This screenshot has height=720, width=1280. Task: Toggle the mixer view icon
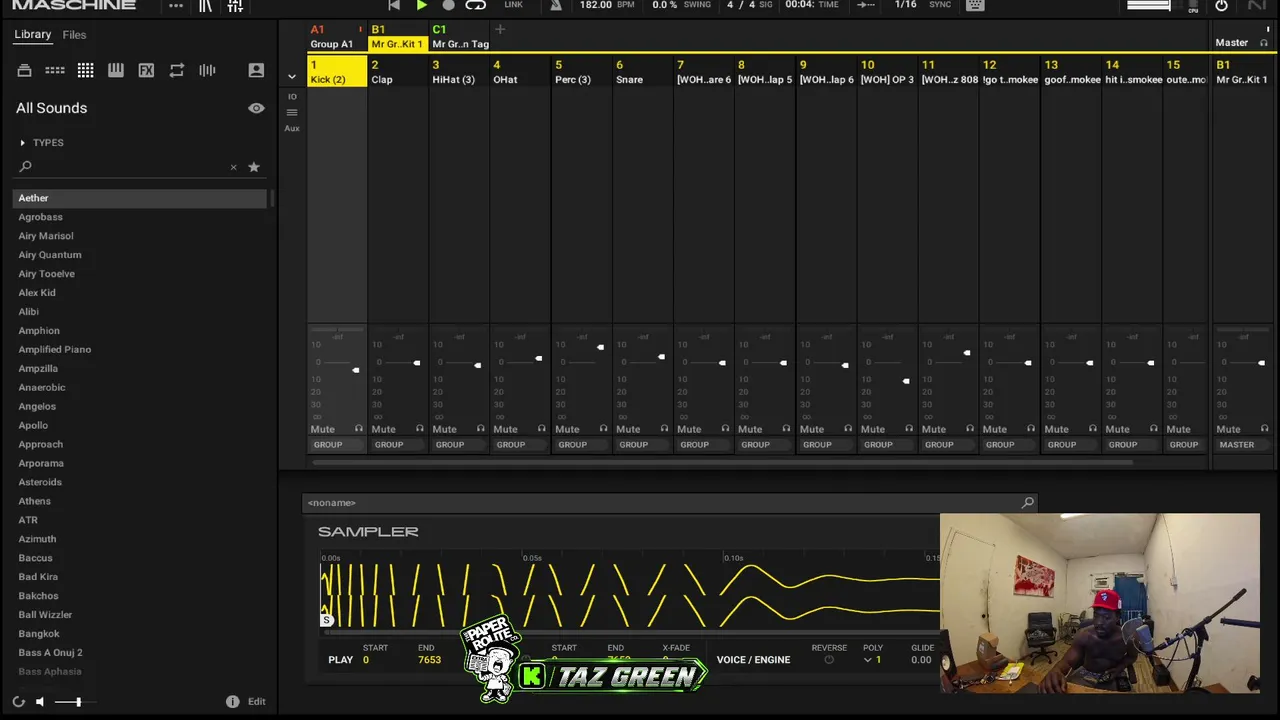tap(235, 6)
